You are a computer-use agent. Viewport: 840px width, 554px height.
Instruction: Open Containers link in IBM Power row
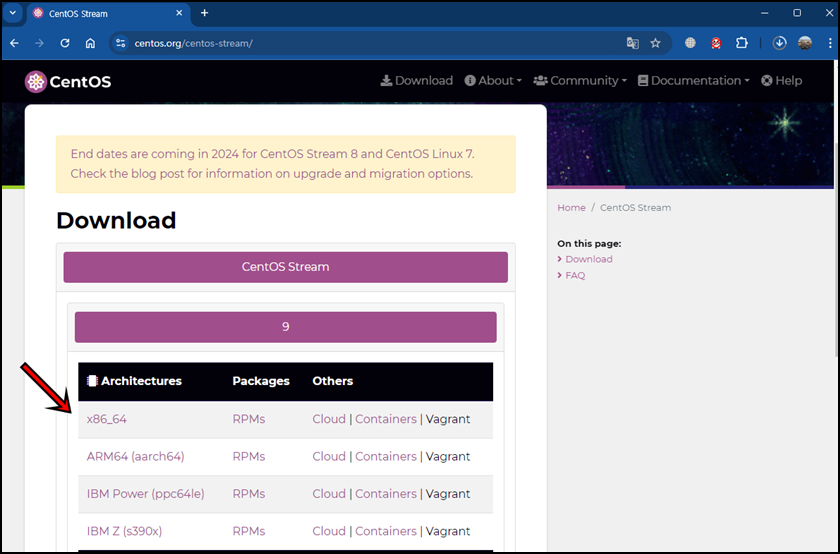386,493
